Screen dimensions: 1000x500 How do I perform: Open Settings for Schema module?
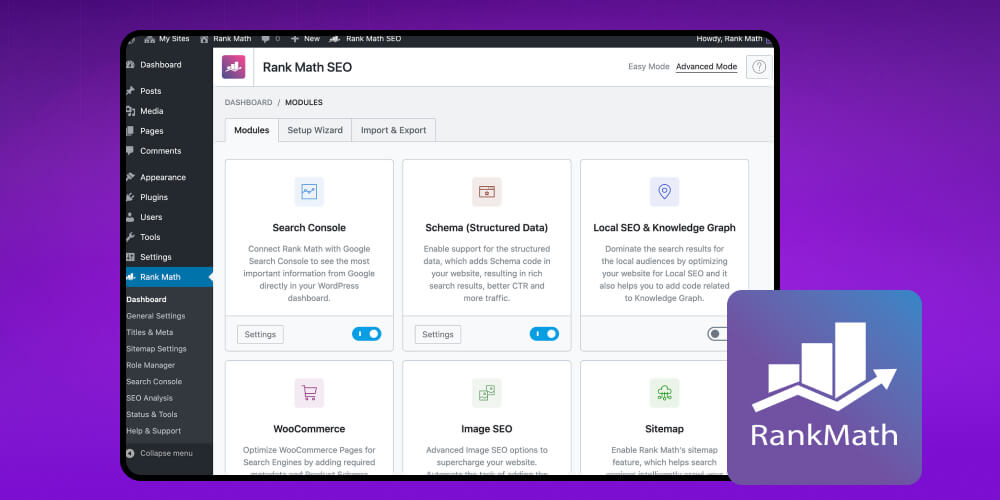click(x=438, y=334)
